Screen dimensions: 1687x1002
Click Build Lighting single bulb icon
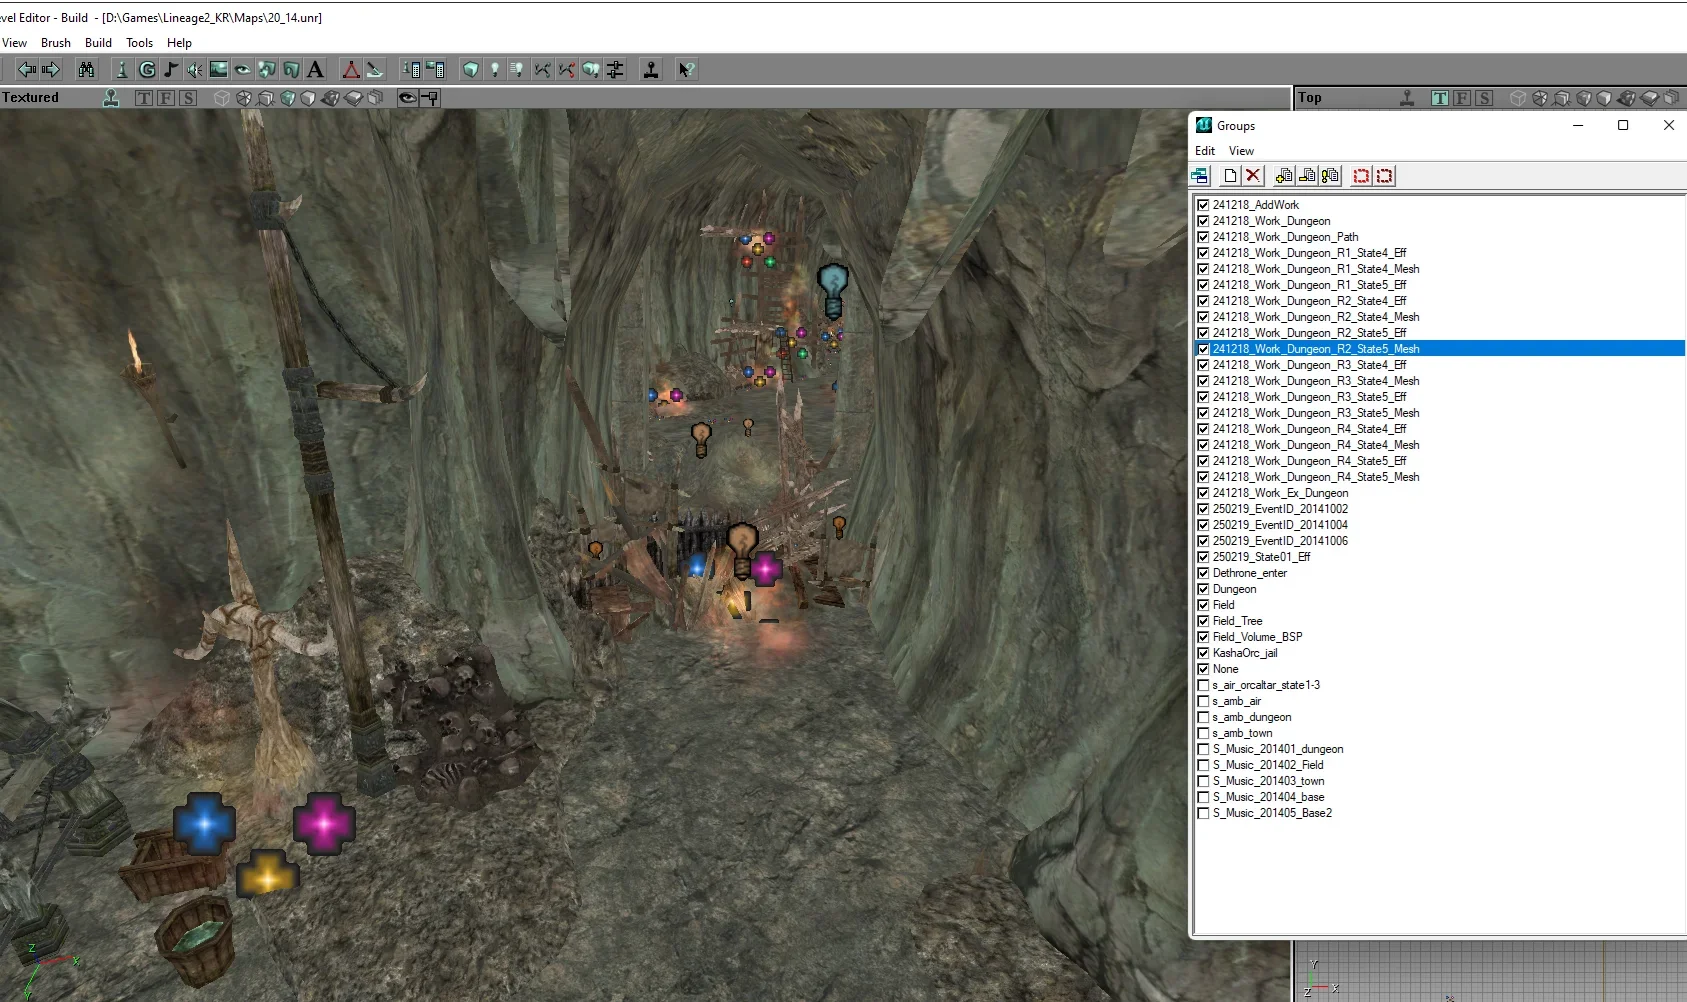[x=495, y=69]
